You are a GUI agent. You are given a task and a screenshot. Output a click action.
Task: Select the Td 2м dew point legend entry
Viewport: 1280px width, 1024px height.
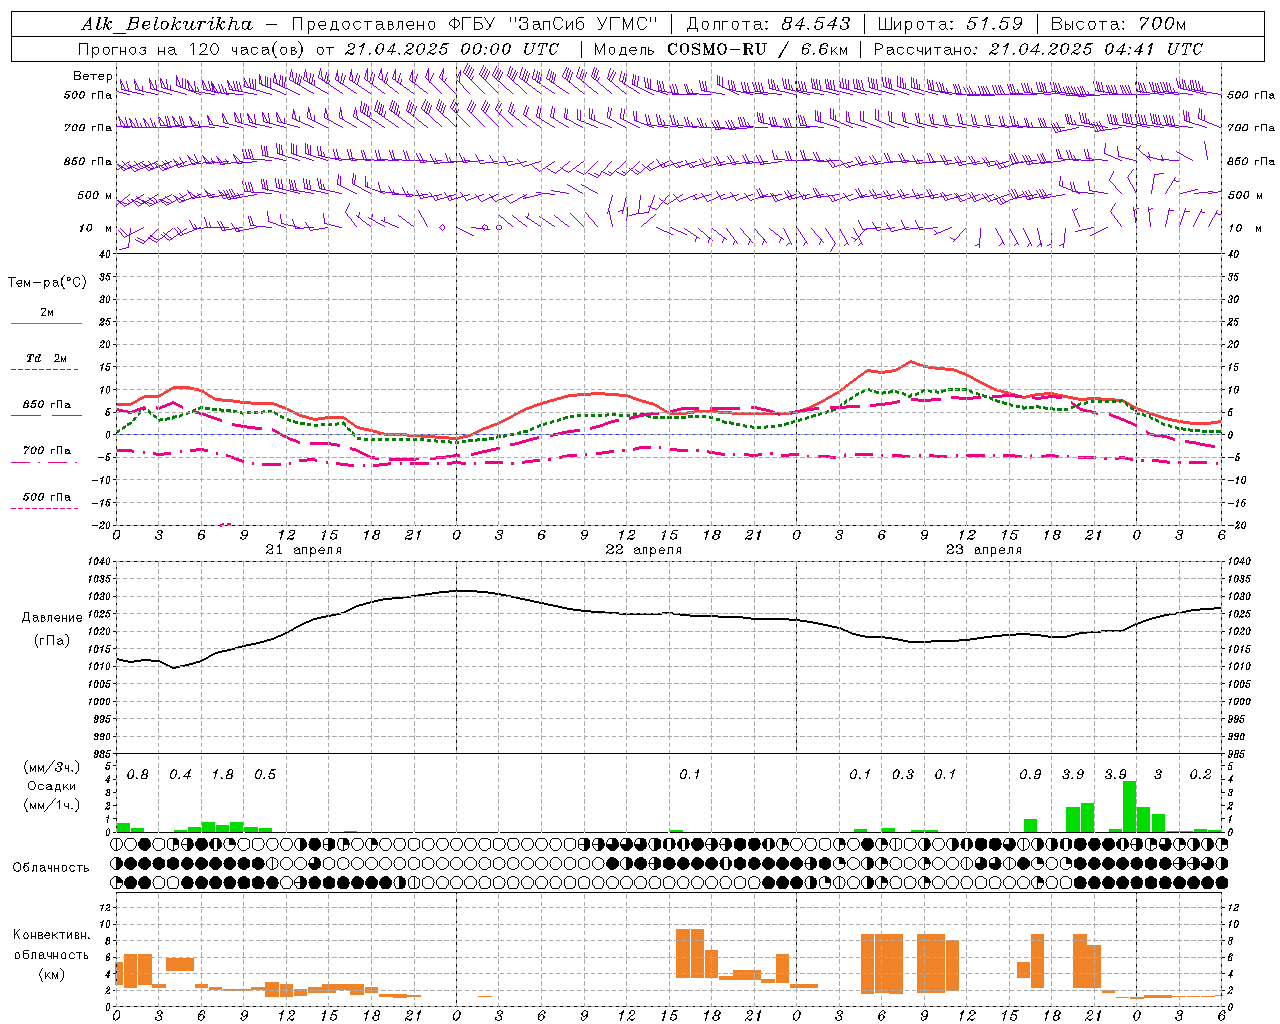tap(46, 358)
